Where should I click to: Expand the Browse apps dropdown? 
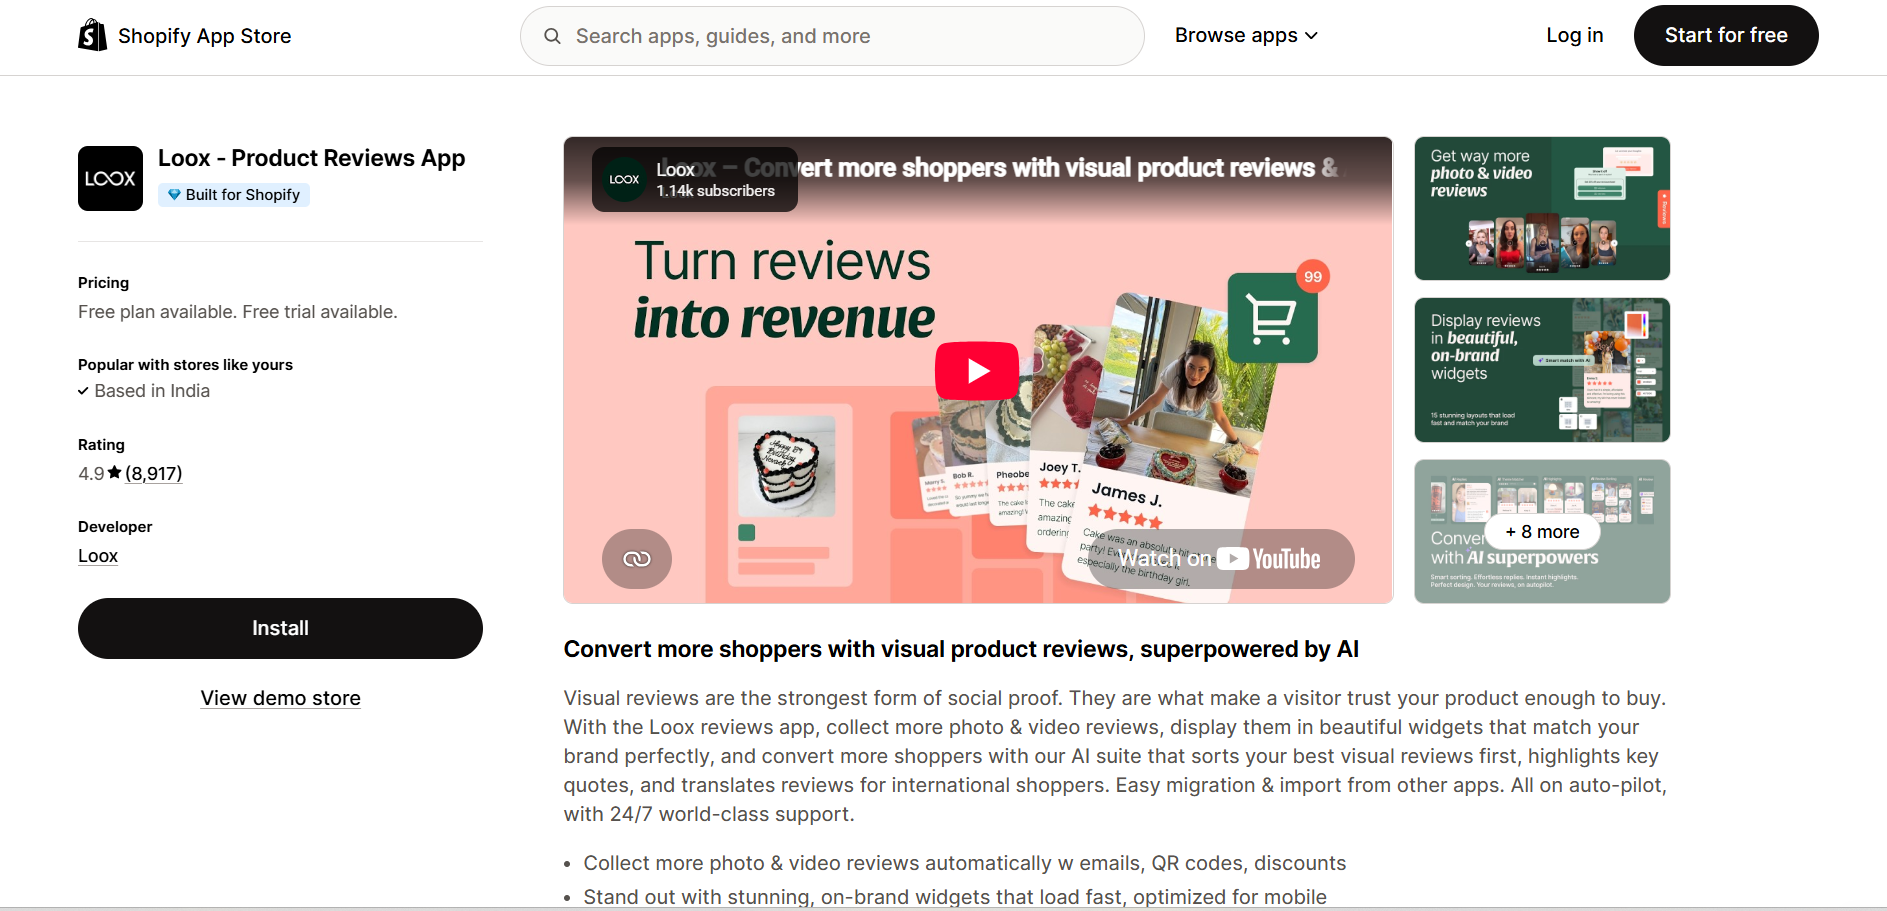1246,35
